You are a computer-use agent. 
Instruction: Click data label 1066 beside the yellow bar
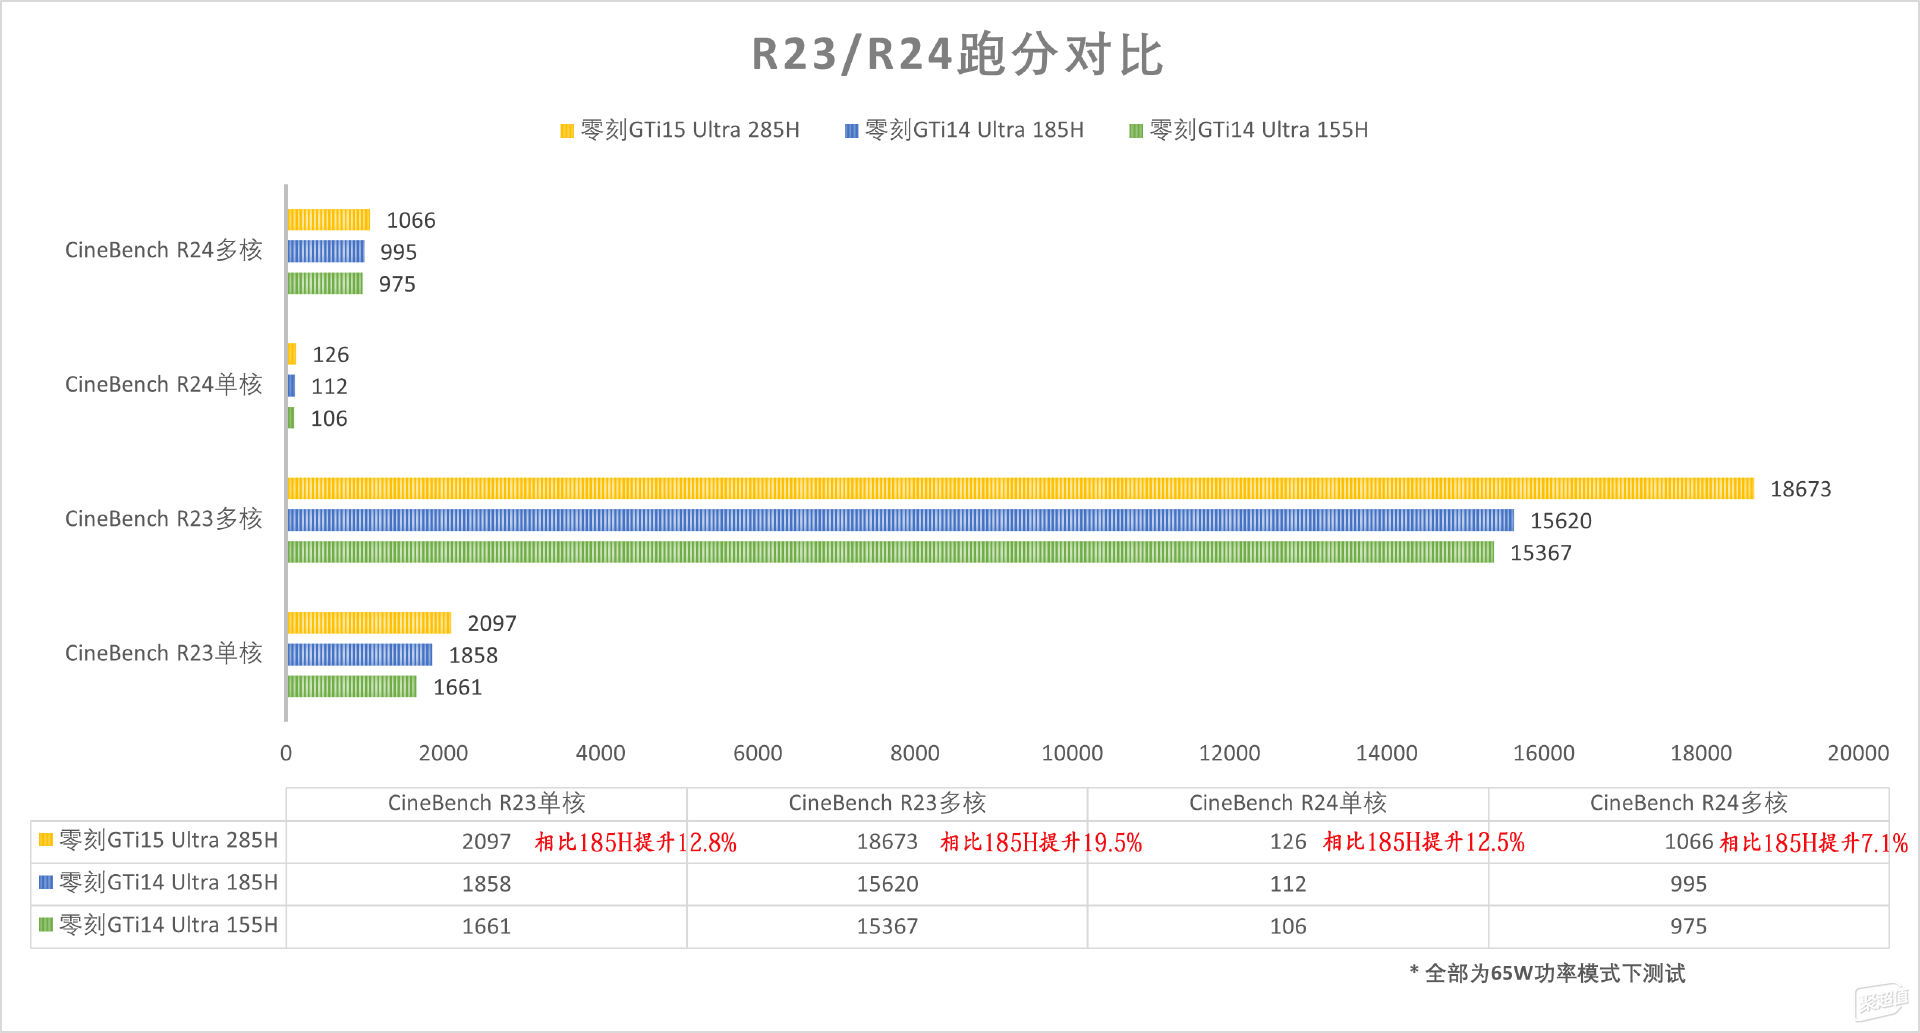[411, 220]
